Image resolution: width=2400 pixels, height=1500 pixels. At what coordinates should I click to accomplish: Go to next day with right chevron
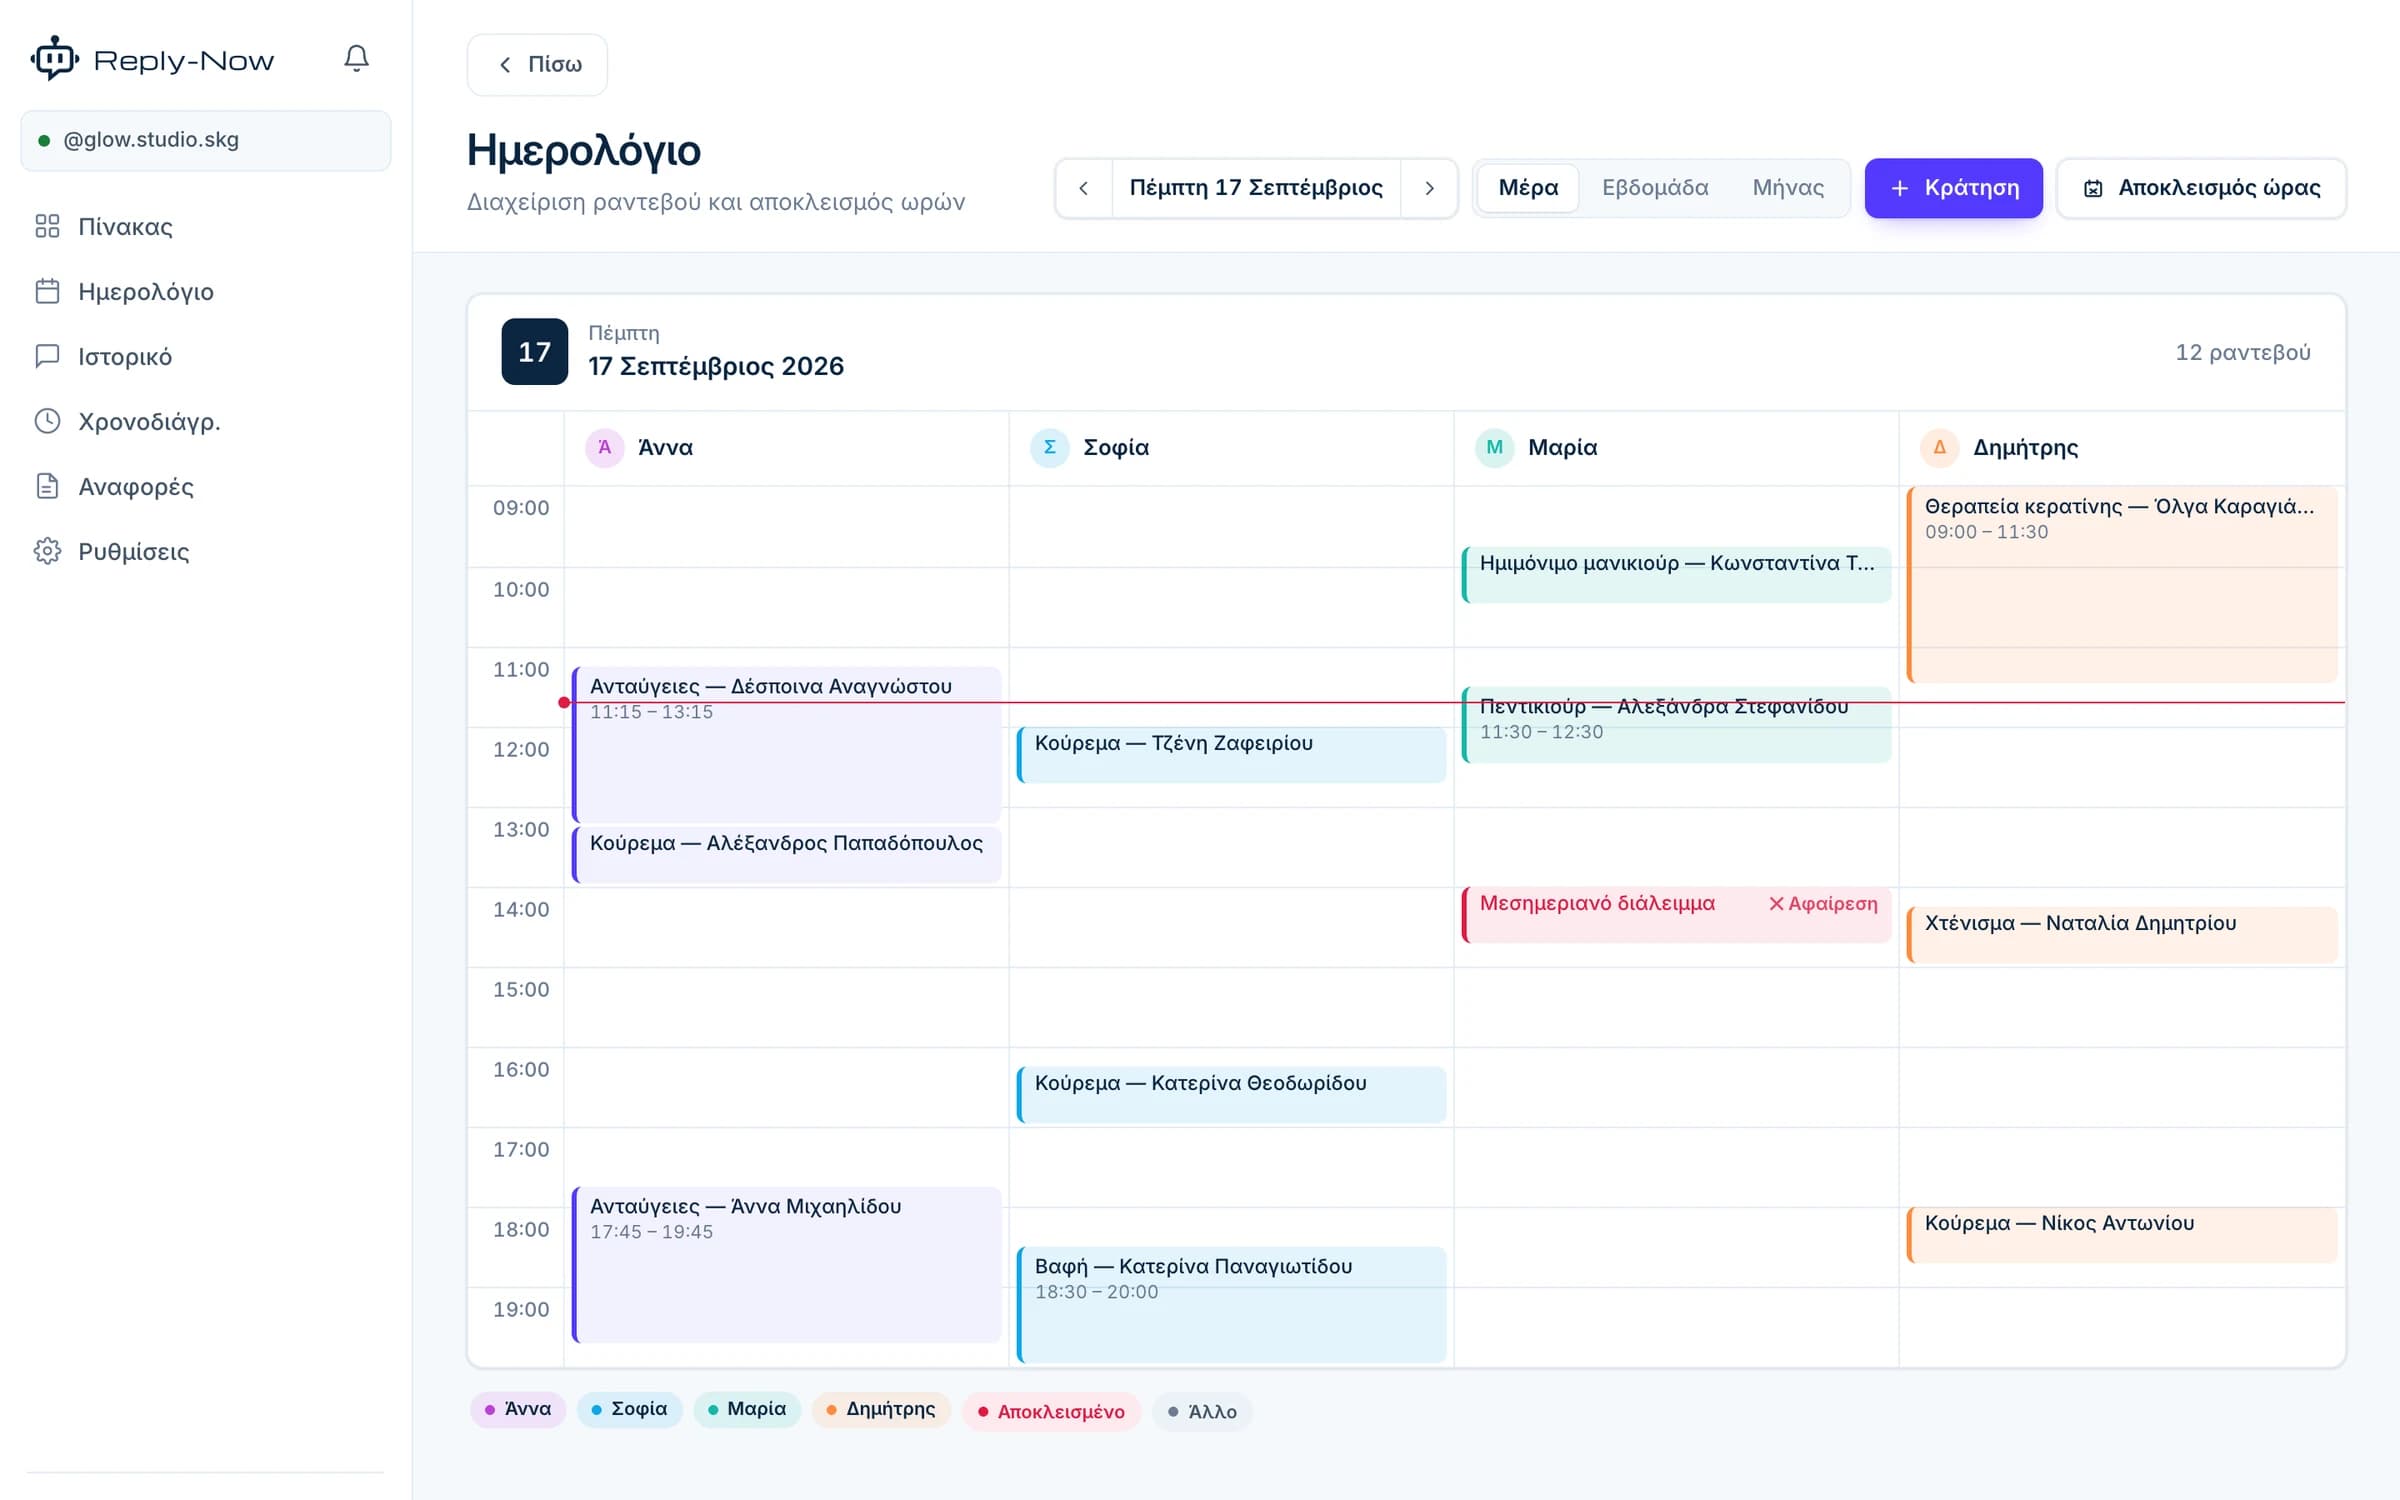coord(1429,188)
